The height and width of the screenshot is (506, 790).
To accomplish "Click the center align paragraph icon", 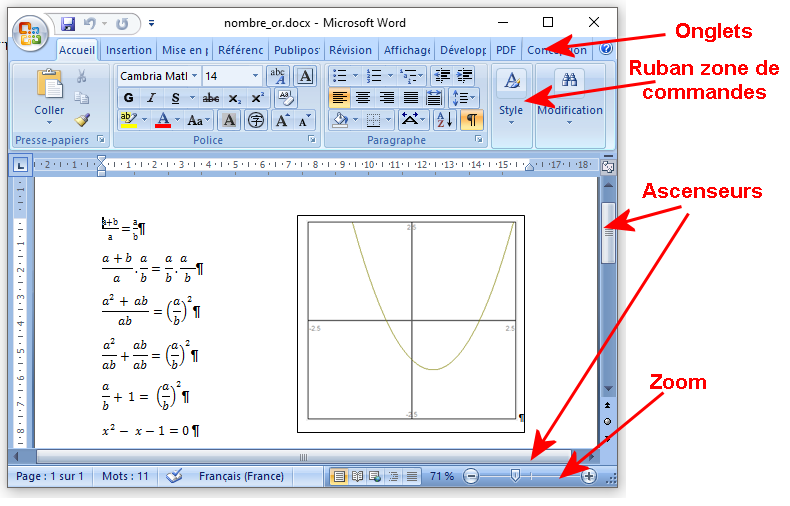I will [363, 98].
